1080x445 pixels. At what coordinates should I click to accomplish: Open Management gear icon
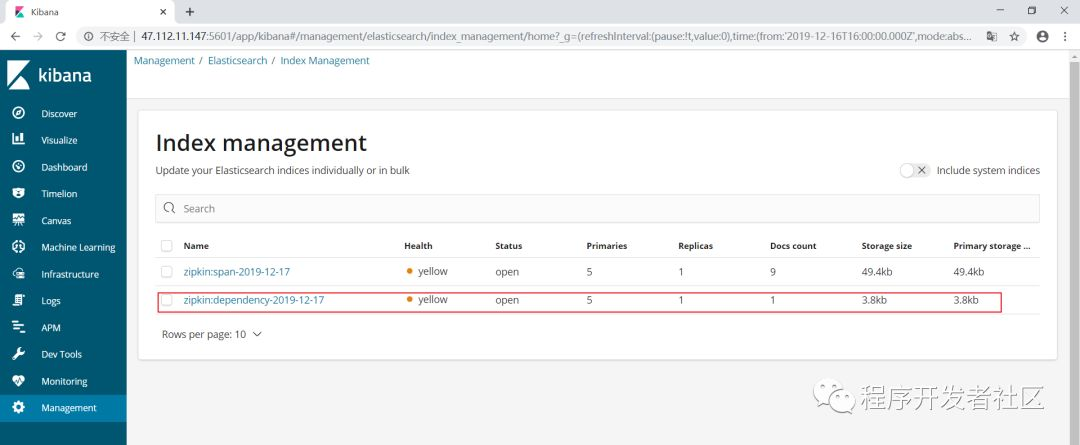[19, 407]
